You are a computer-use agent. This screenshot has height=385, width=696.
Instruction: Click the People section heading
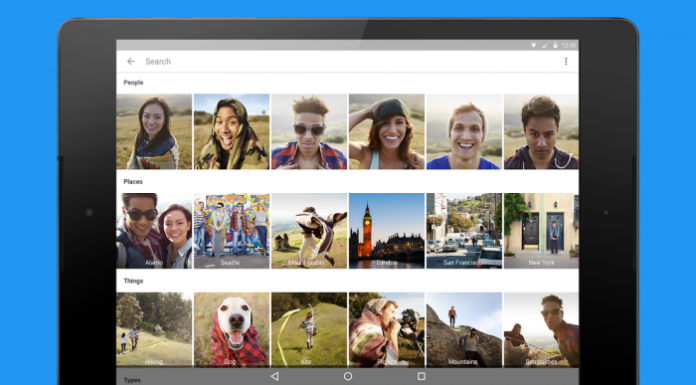133,83
